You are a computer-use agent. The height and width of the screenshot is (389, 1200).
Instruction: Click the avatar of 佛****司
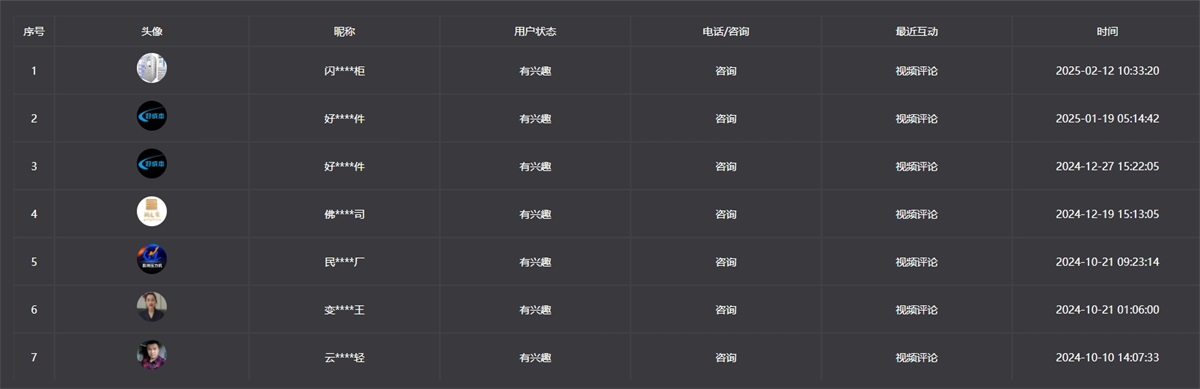click(x=152, y=212)
